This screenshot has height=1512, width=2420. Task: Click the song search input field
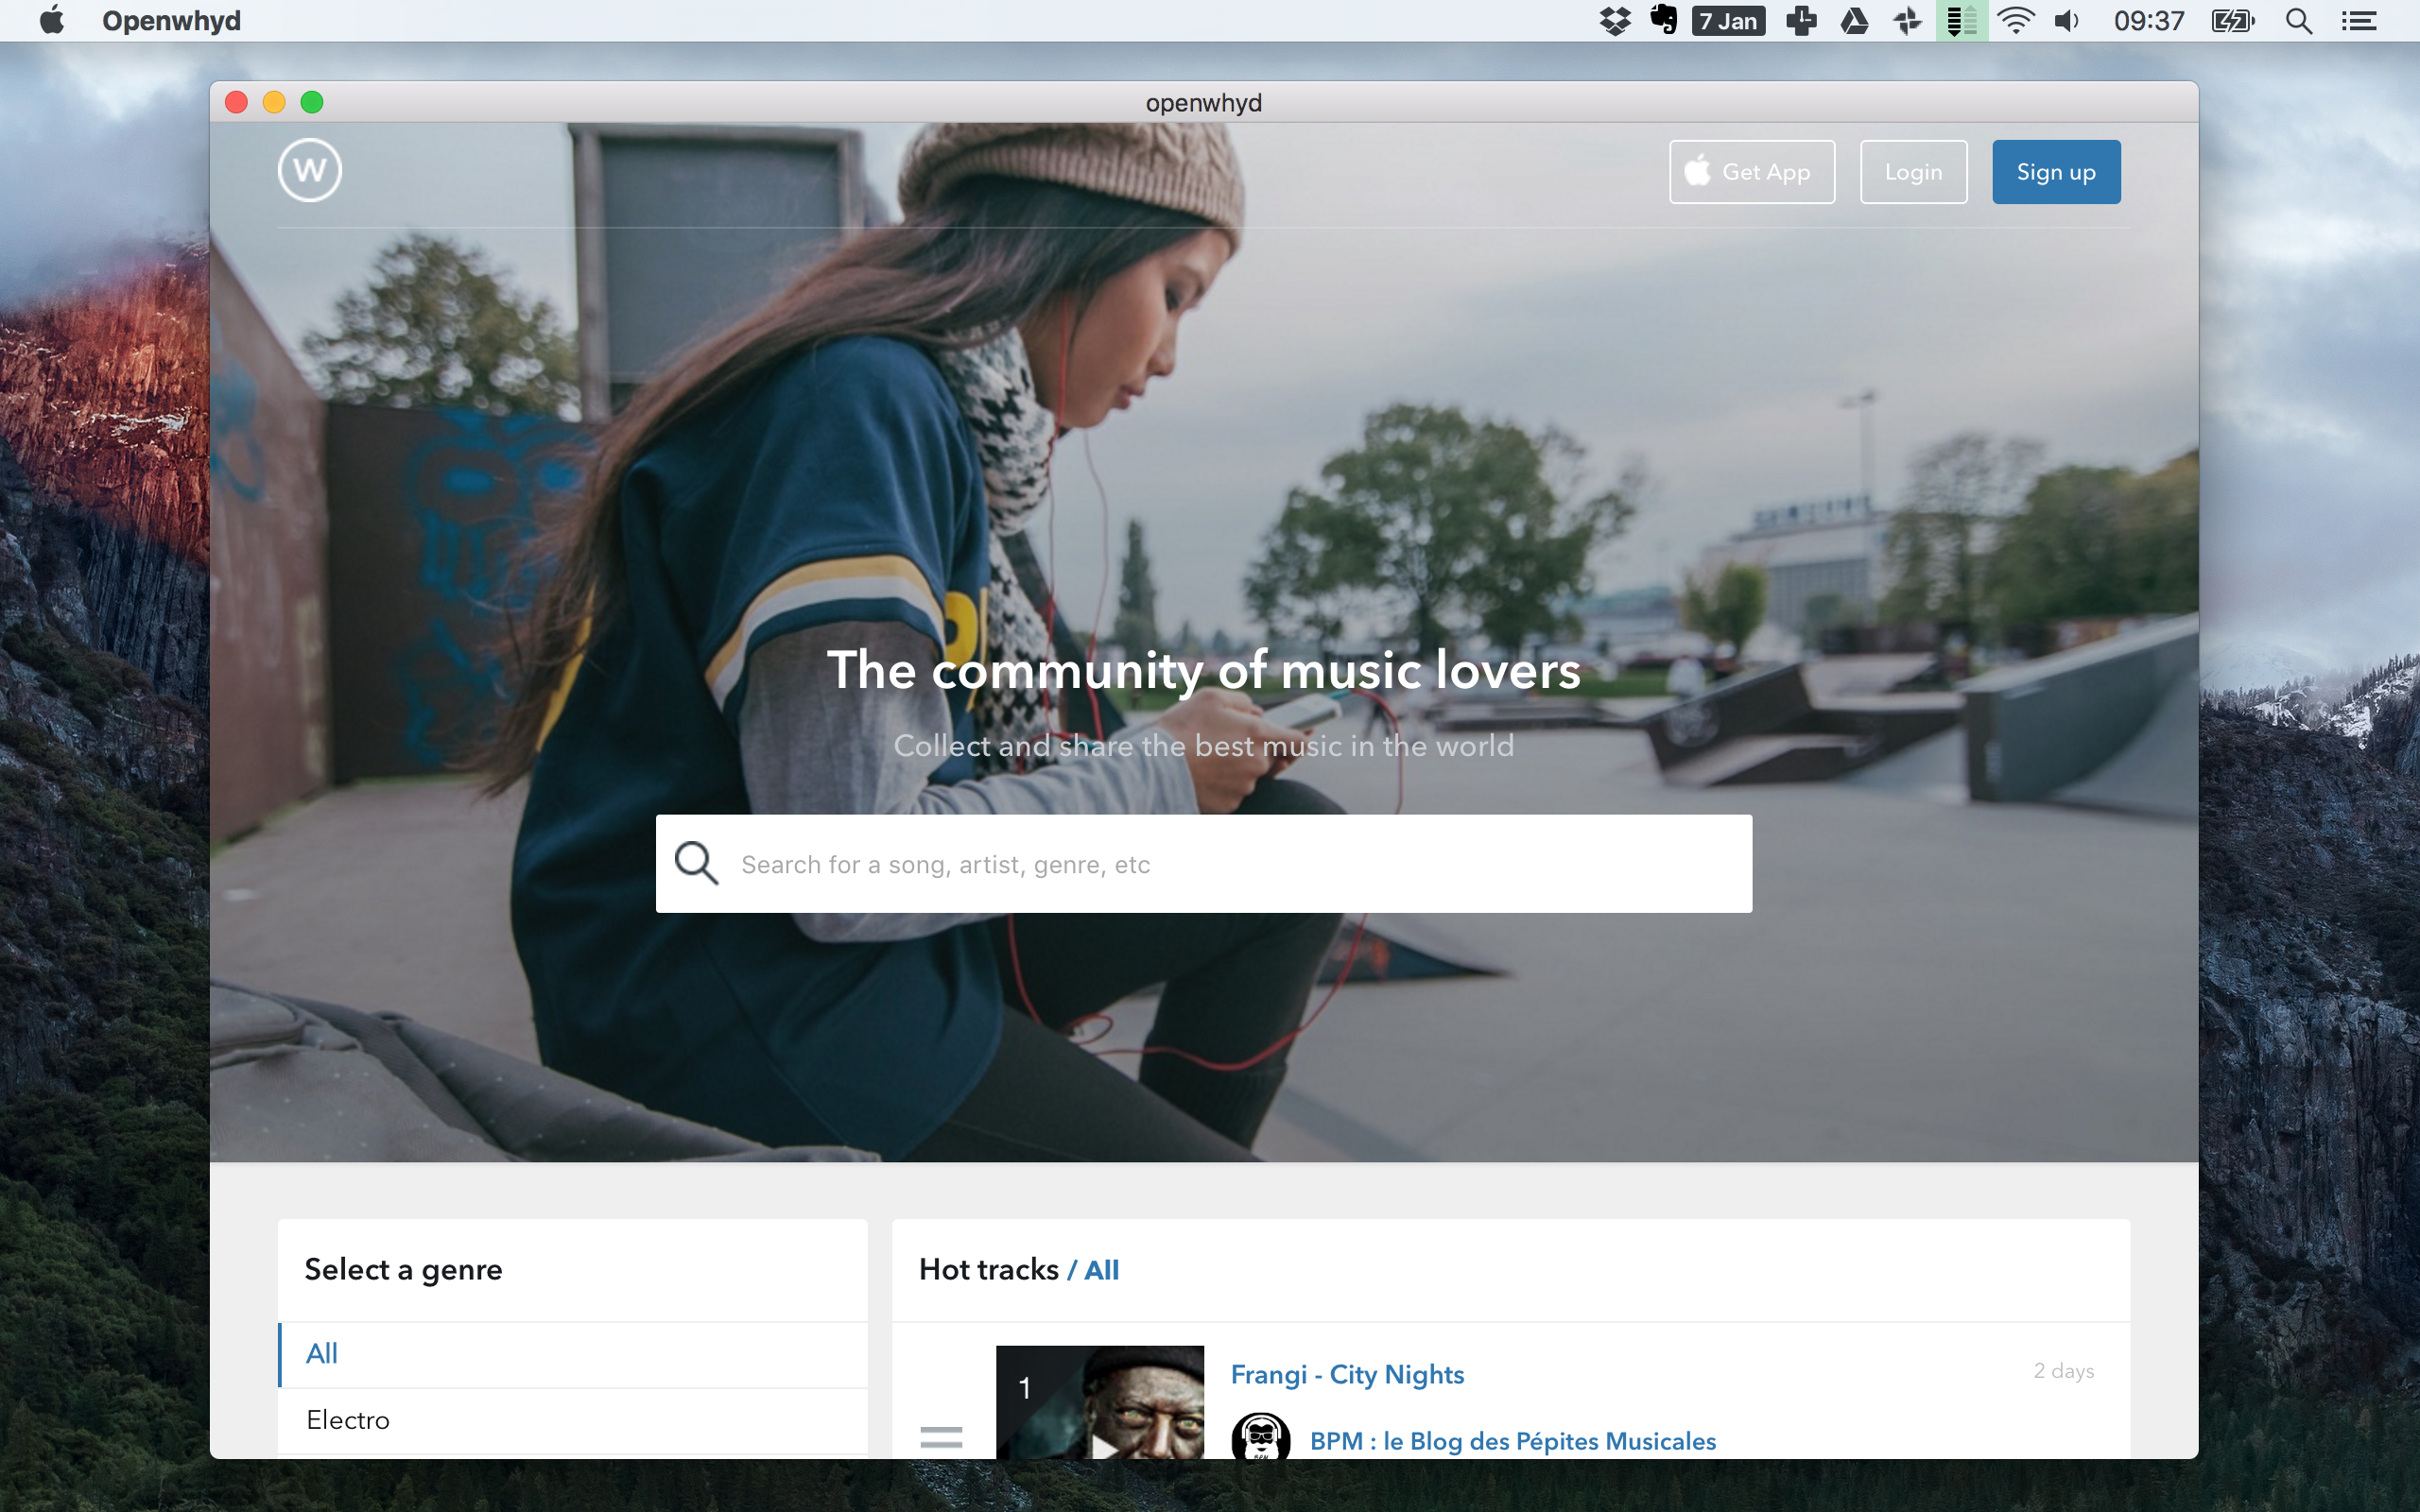(x=1230, y=864)
